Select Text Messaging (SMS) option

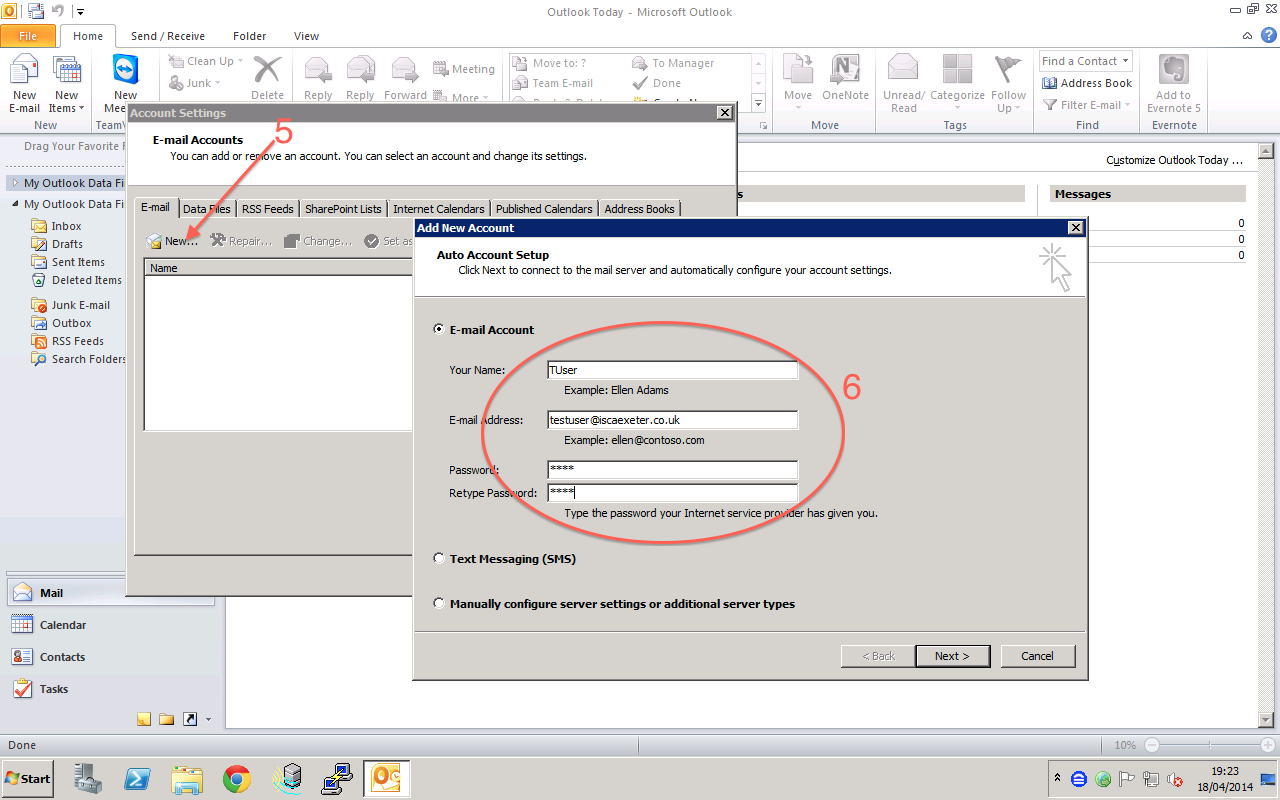pyautogui.click(x=439, y=559)
